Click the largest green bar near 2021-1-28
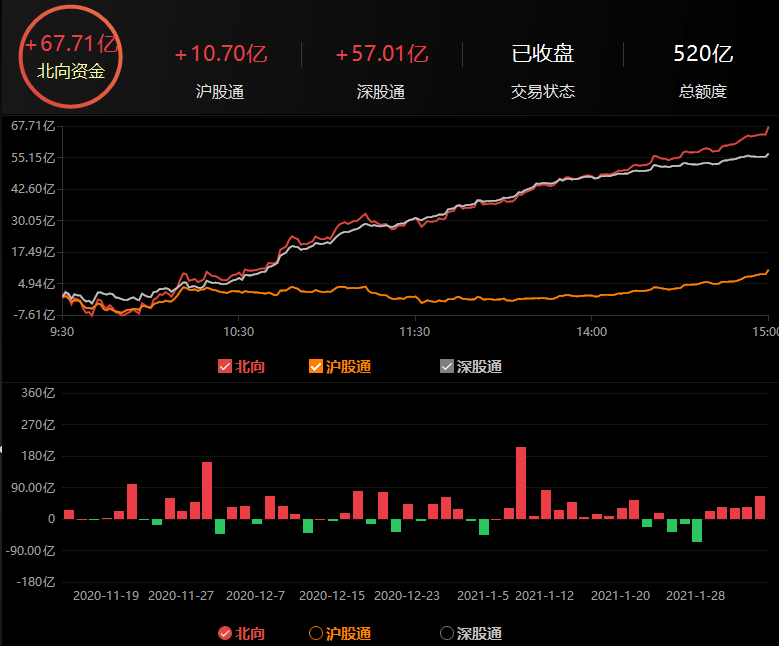The width and height of the screenshot is (779, 646). [697, 530]
